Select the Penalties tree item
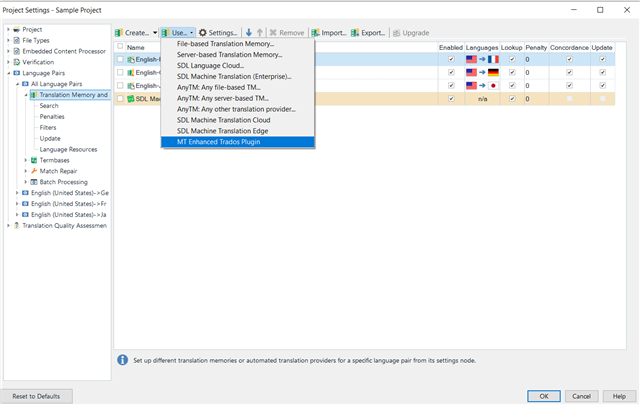Viewport: 640px width, 405px height. 52,117
